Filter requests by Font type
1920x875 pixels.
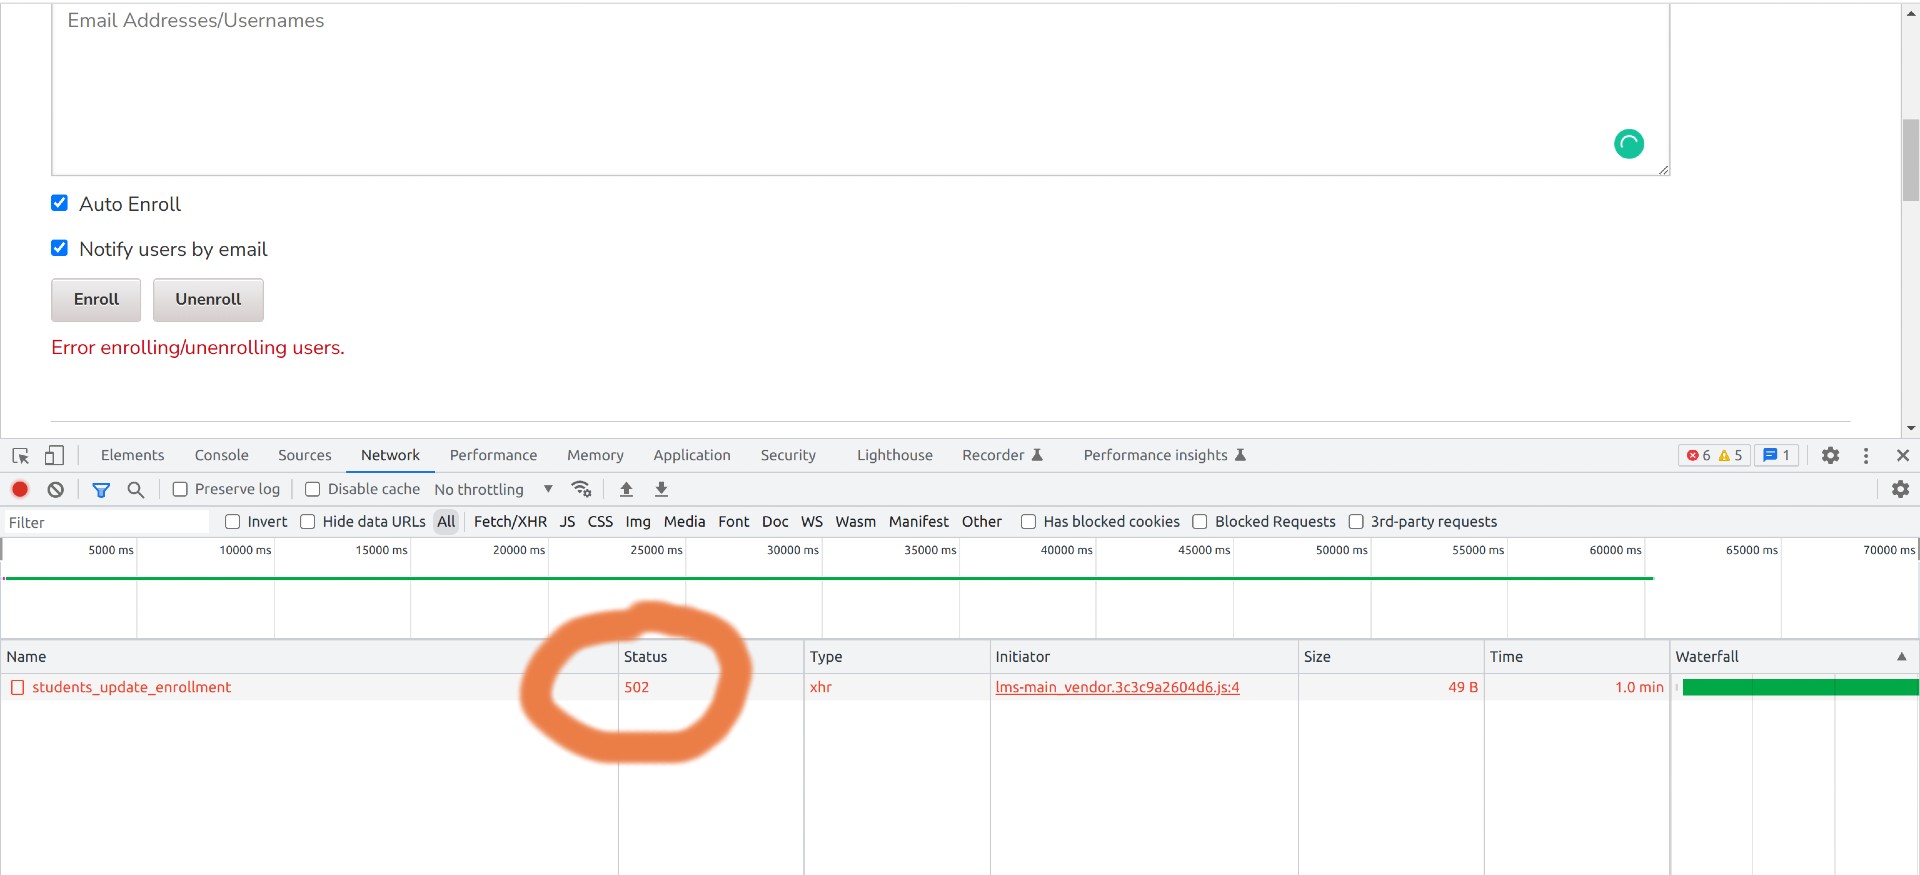(x=733, y=521)
